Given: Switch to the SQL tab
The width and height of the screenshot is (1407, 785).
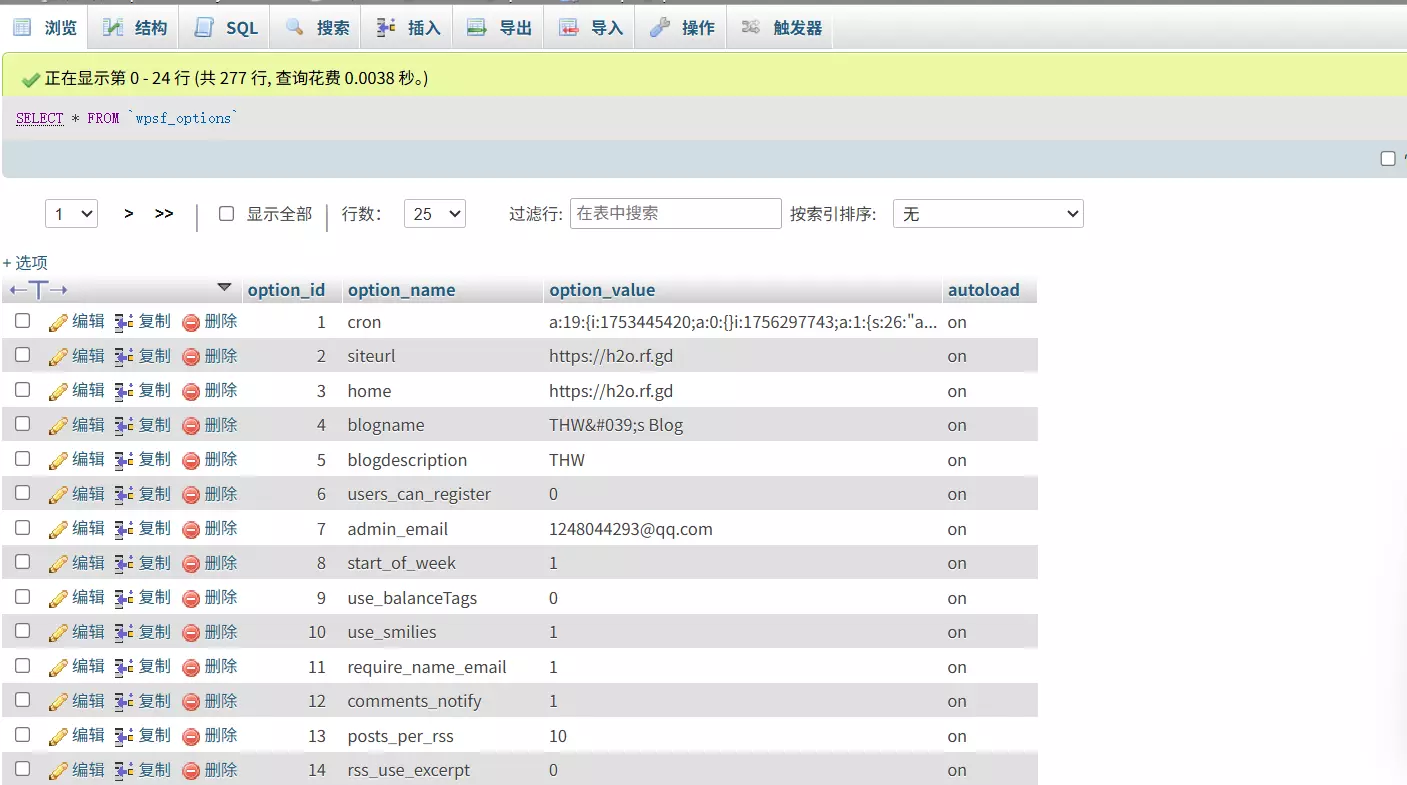Looking at the screenshot, I should tap(224, 27).
